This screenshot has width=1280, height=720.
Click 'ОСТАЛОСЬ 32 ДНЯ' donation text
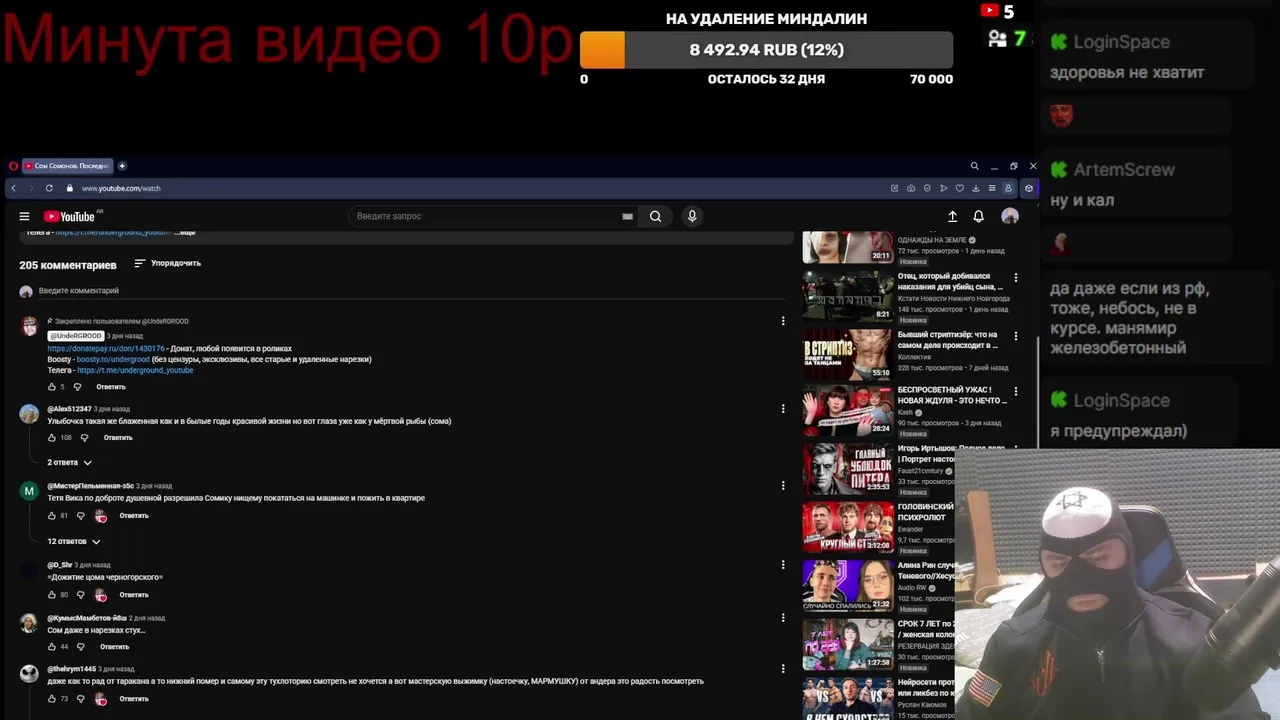[x=766, y=79]
